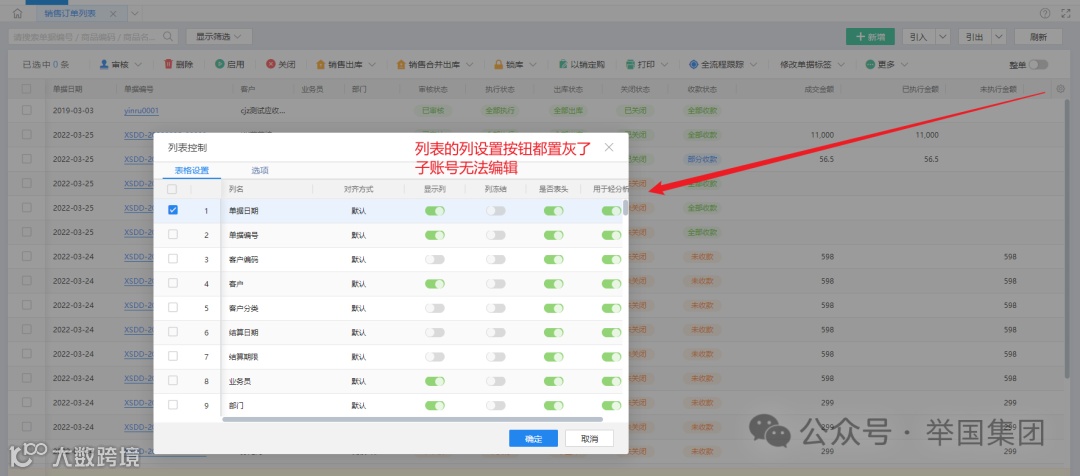Click the 取消 button
This screenshot has width=1080, height=476.
click(589, 439)
